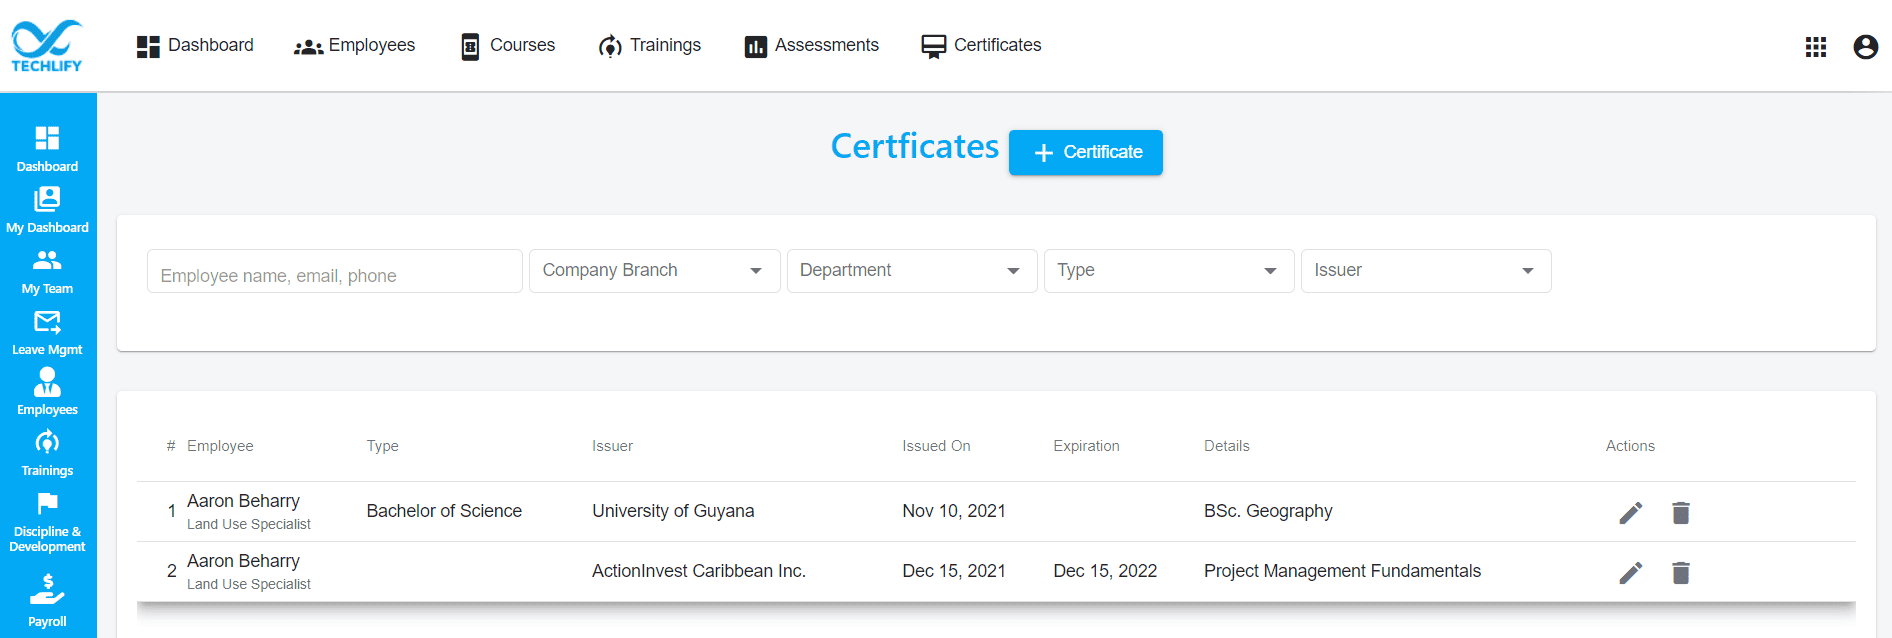Click the Nov 10, 2021 issued date
Screen dimensions: 1892x638
click(954, 511)
